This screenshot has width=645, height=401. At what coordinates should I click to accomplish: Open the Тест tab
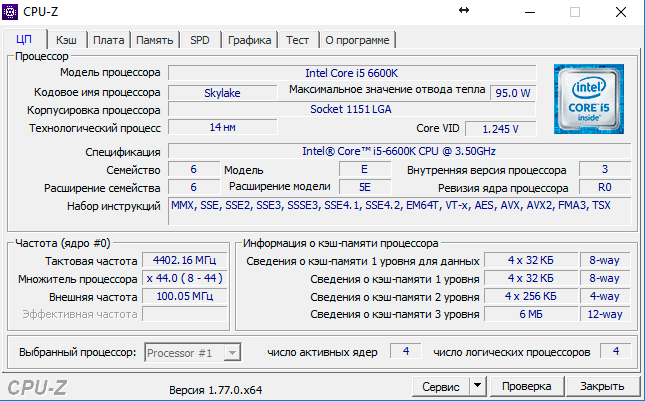click(x=297, y=40)
